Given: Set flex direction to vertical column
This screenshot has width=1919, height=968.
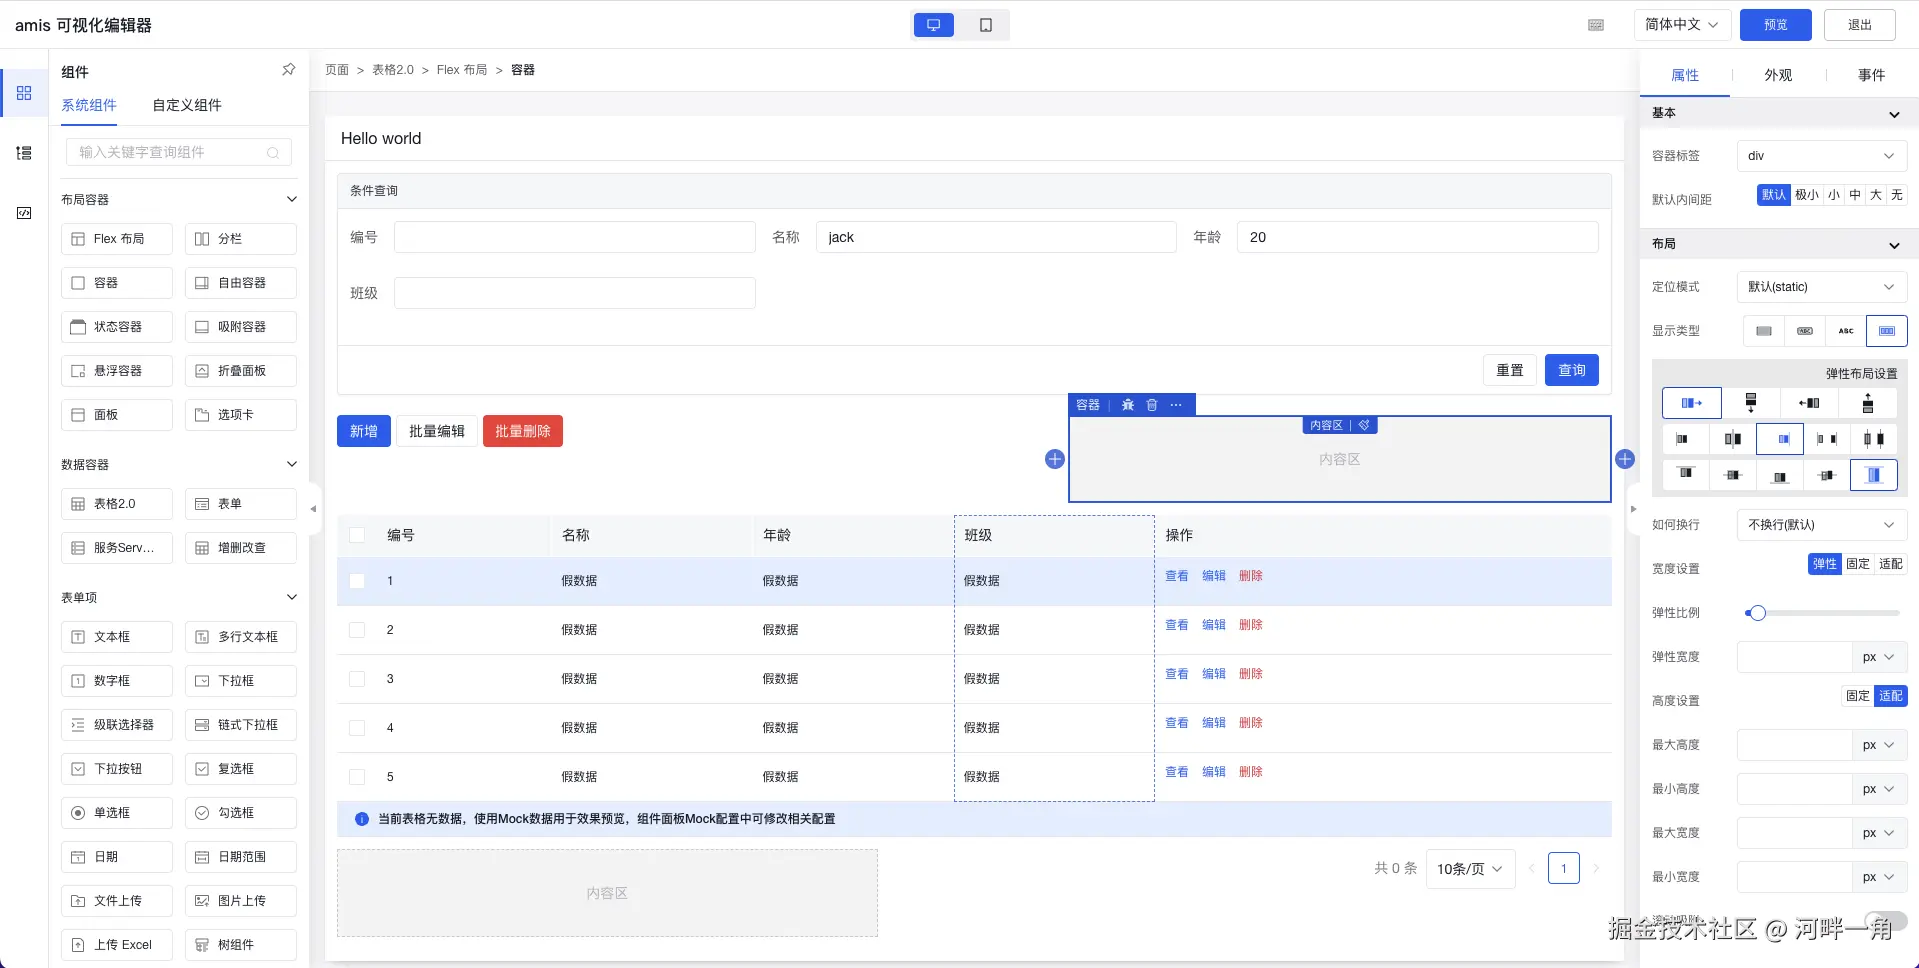Looking at the screenshot, I should [x=1751, y=403].
